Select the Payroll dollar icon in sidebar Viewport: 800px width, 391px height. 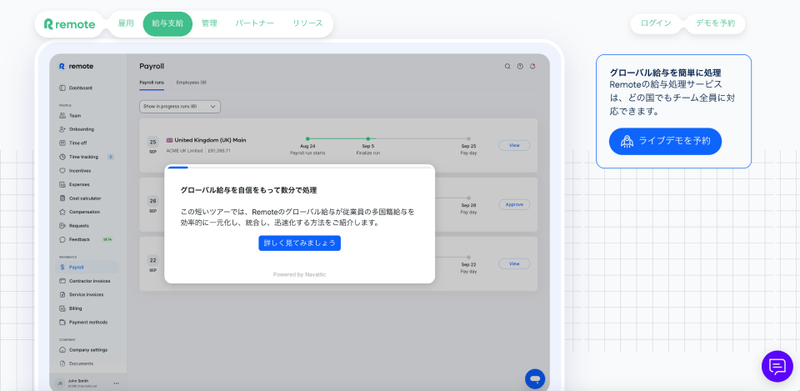click(62, 267)
